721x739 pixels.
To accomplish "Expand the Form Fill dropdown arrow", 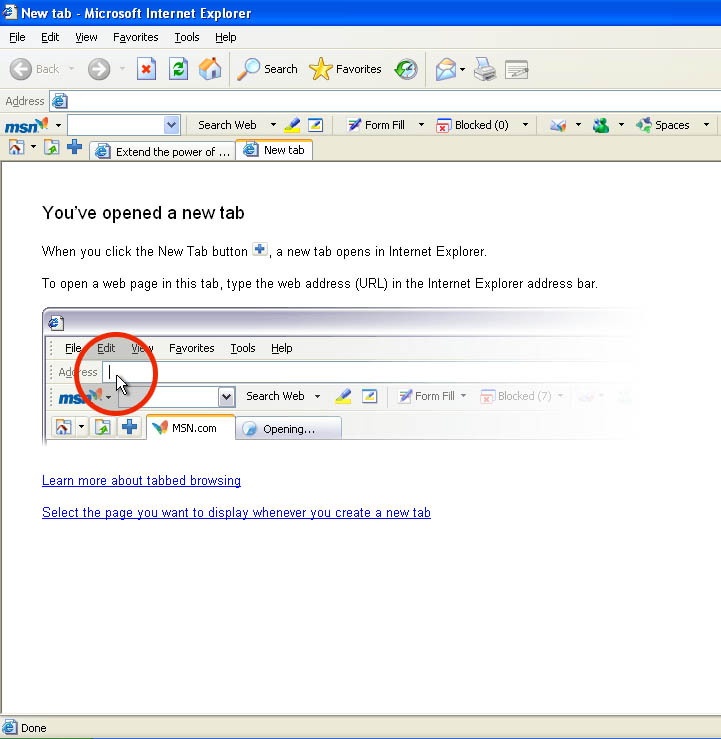I will click(421, 125).
